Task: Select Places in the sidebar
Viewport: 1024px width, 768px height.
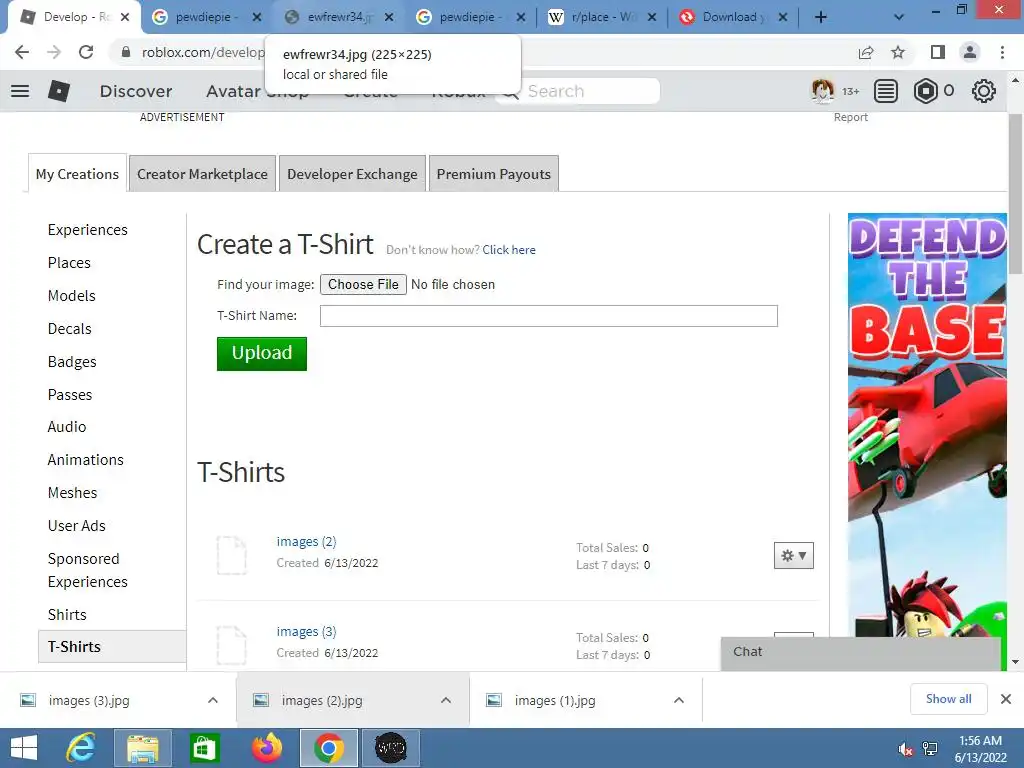Action: click(x=69, y=263)
